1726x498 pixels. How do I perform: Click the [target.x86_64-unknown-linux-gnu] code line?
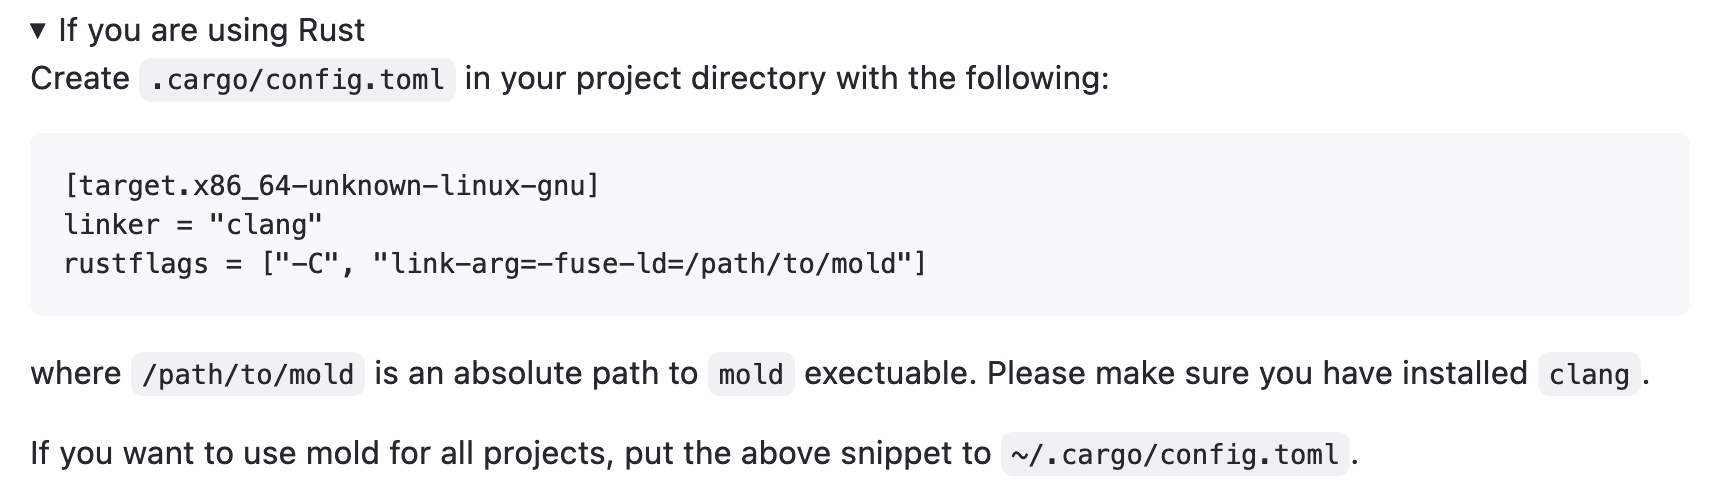331,185
